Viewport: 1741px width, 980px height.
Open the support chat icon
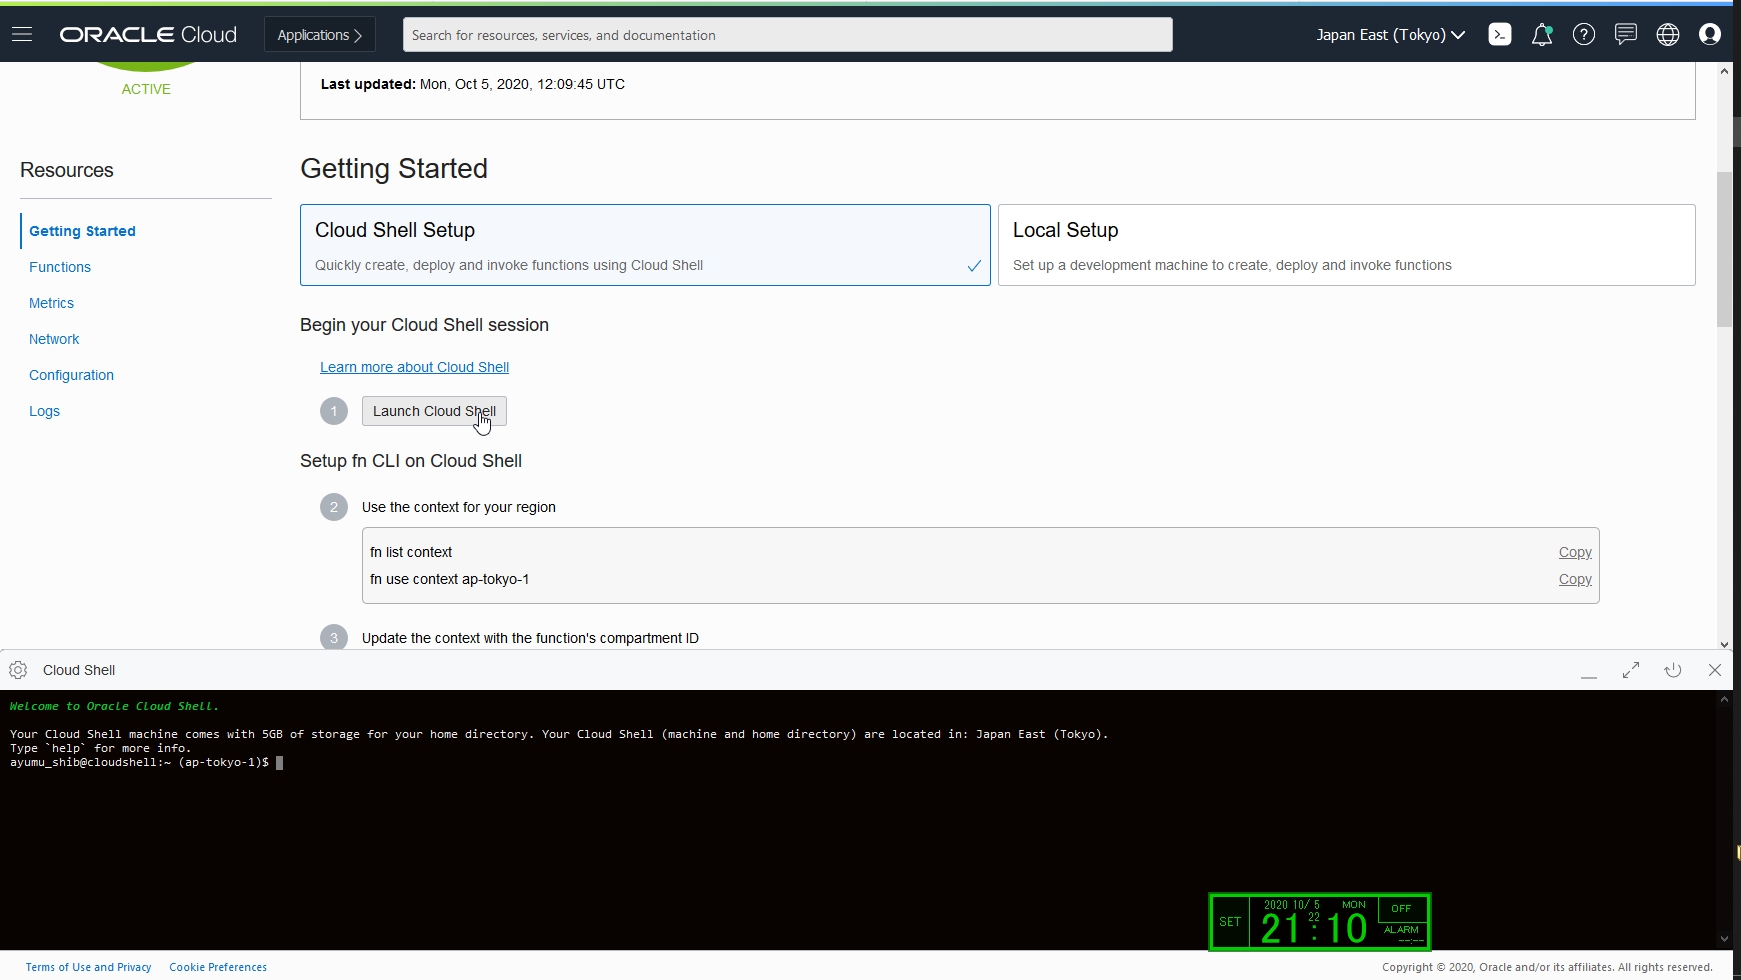(x=1626, y=35)
